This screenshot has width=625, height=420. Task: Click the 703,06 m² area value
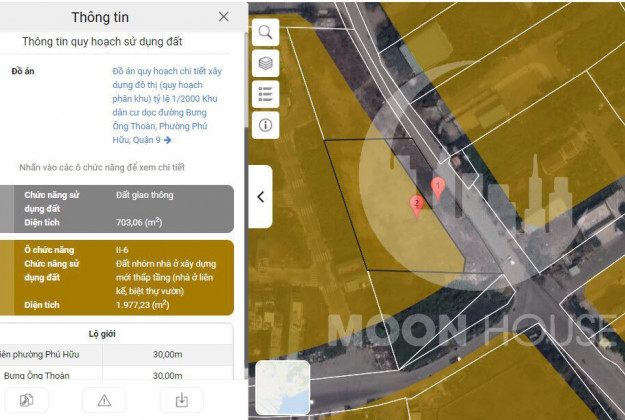click(x=140, y=223)
